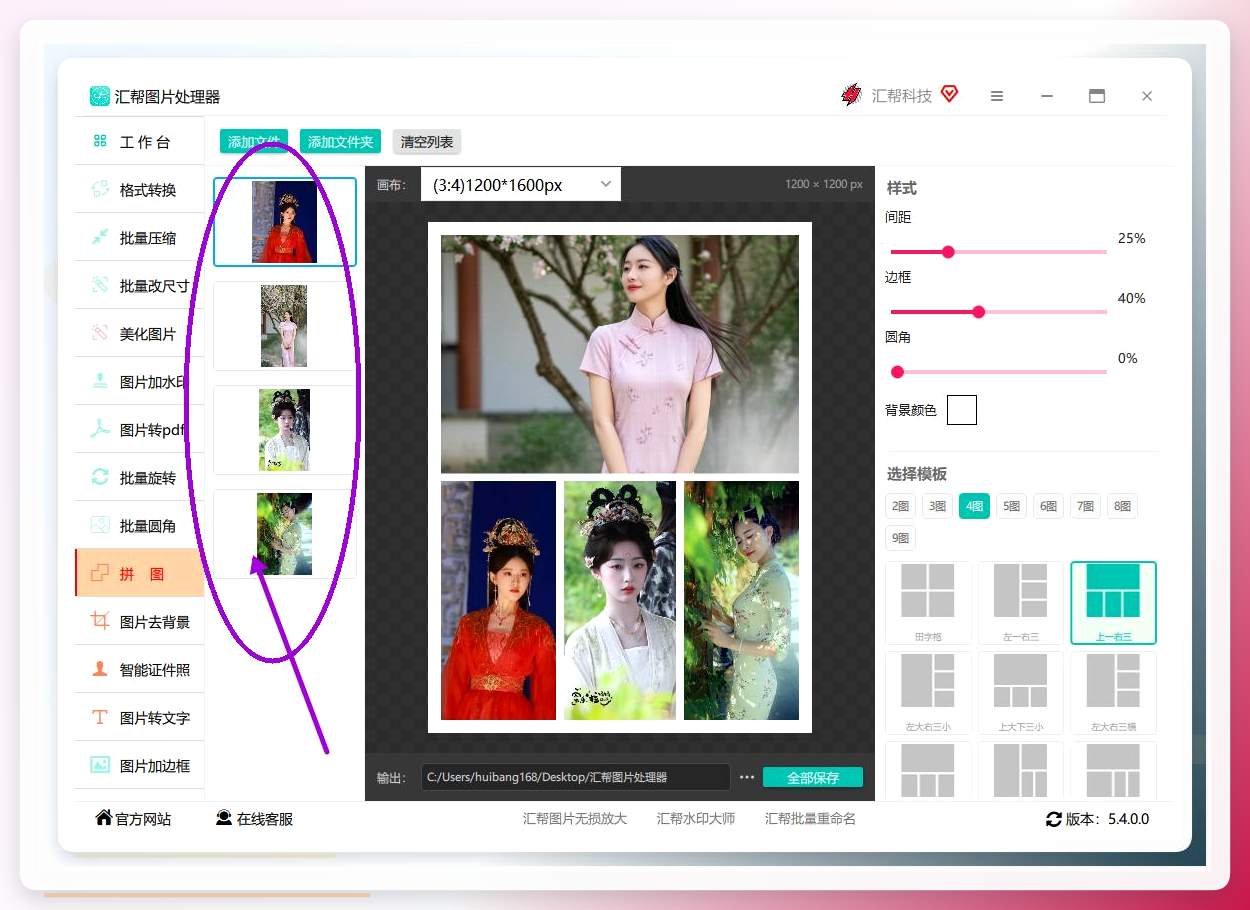Screen dimensions: 1250x910
Task: Switch to the 工作台 sidebar item
Action: pos(139,142)
